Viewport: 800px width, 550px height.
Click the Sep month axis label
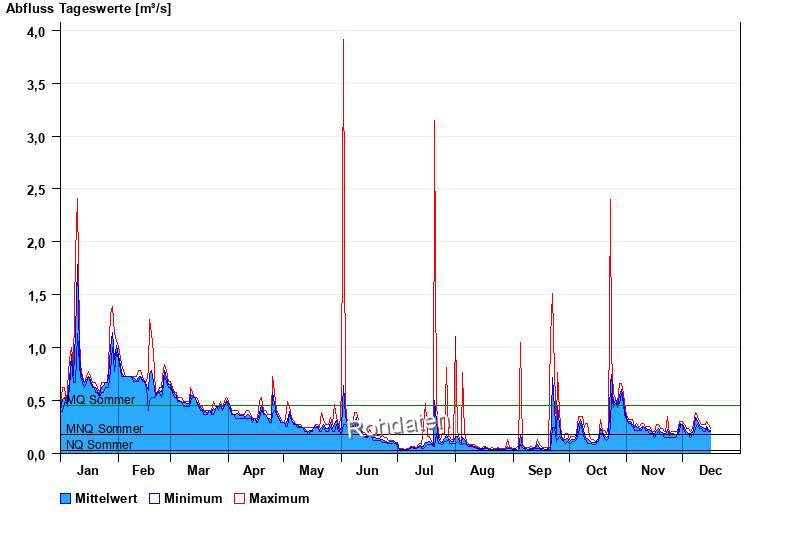[540, 470]
